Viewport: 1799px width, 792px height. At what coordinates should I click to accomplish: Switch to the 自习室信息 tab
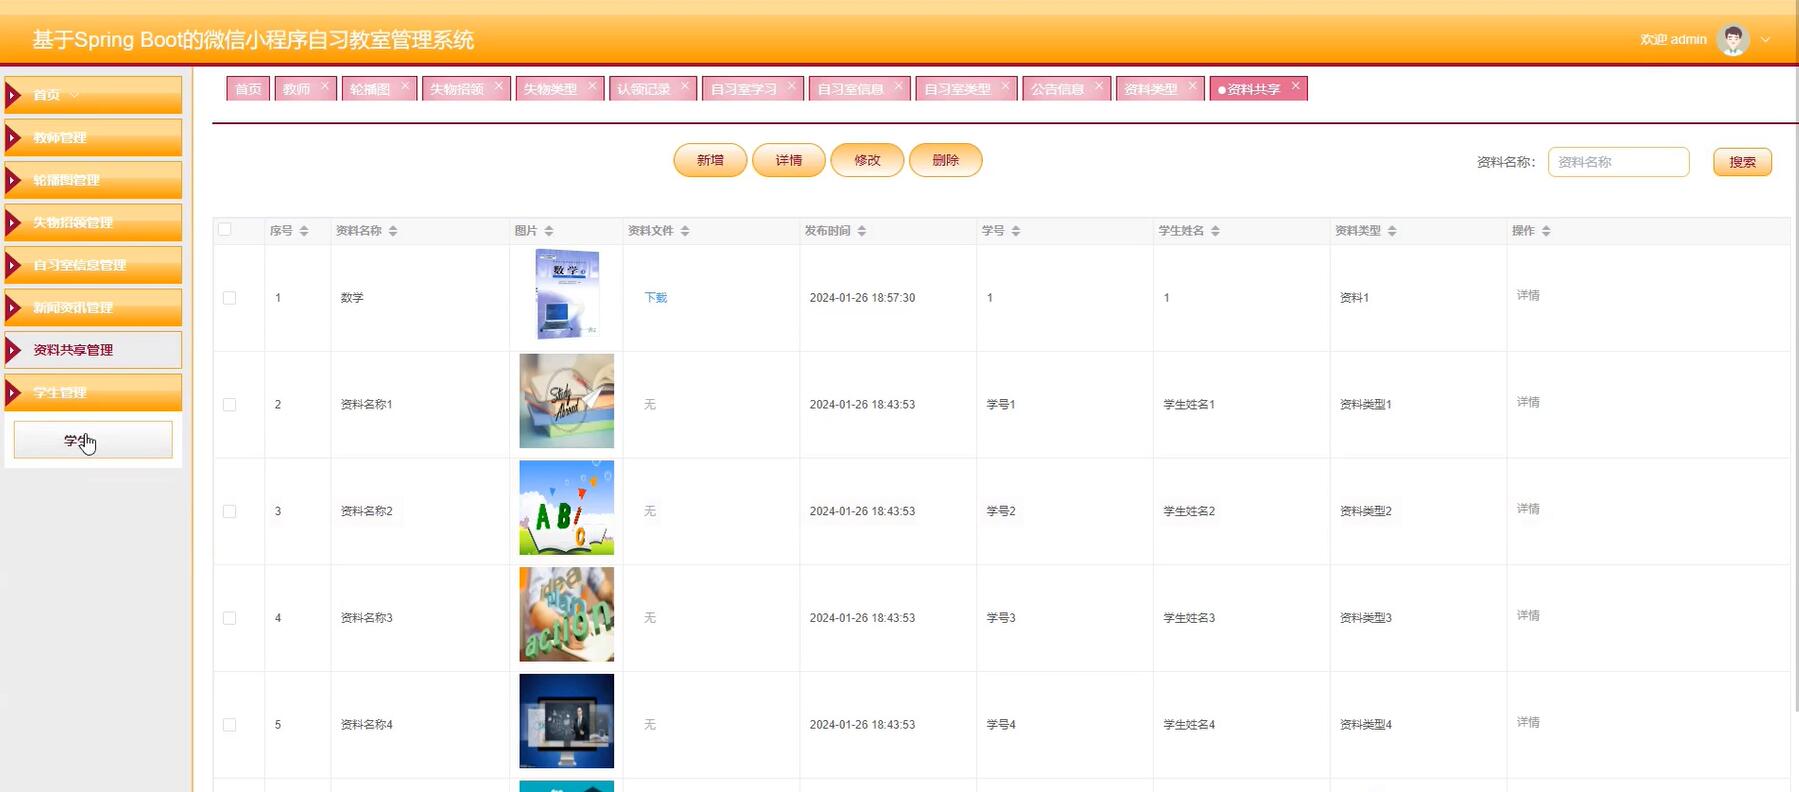pyautogui.click(x=850, y=89)
